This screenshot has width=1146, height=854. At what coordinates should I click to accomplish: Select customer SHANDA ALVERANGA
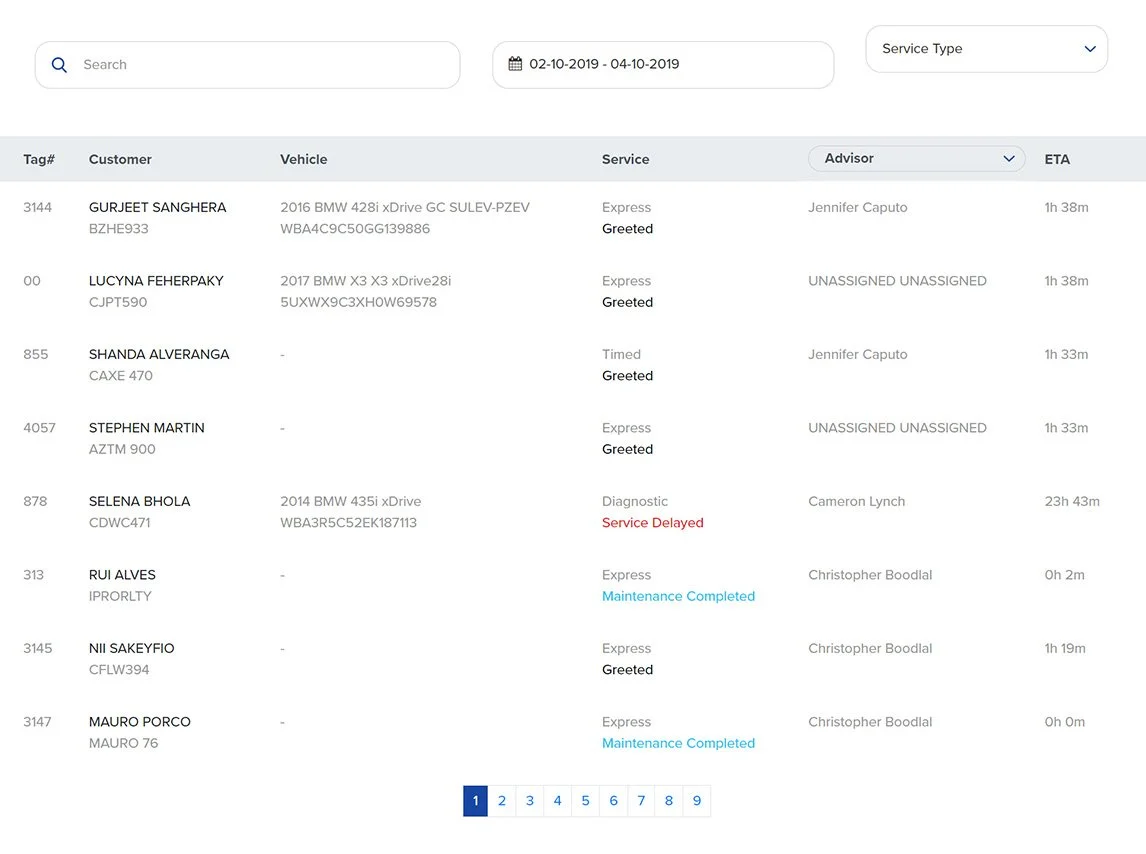(x=159, y=355)
